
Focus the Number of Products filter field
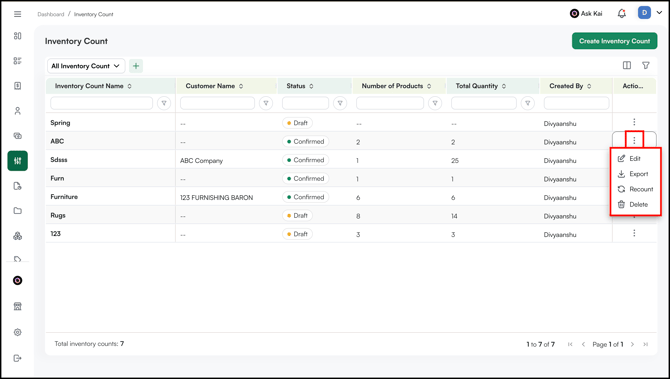tap(390, 103)
